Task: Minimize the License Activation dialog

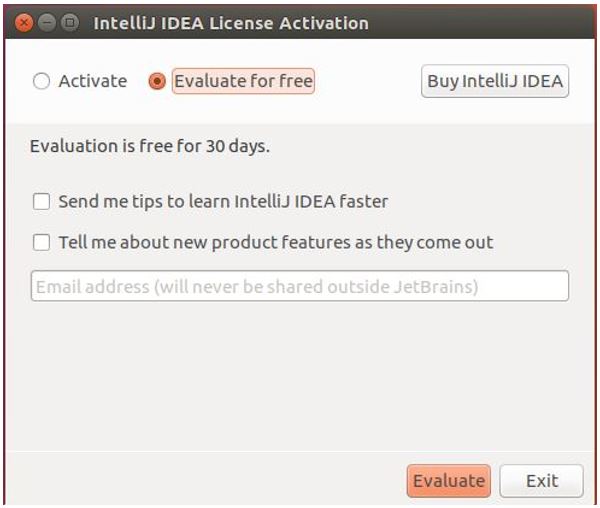Action: [x=47, y=23]
